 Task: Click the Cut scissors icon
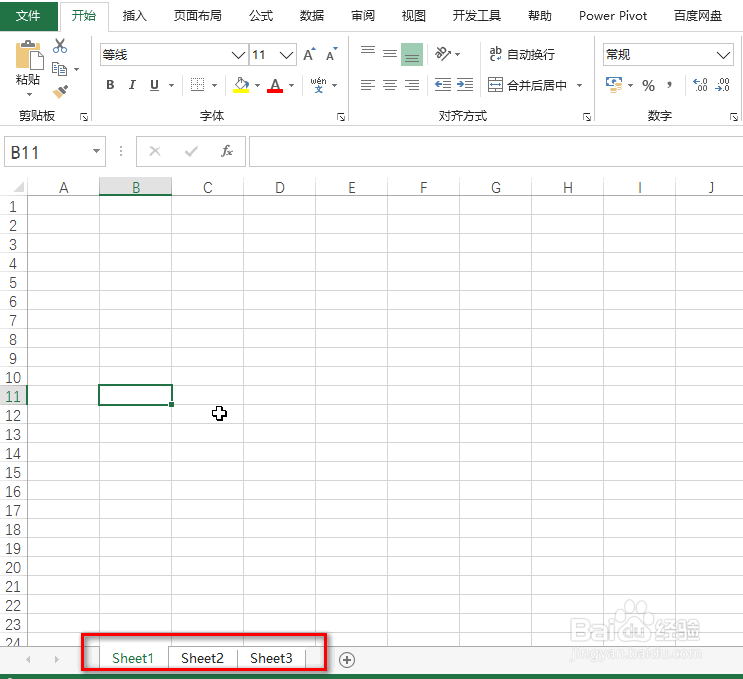coord(60,46)
